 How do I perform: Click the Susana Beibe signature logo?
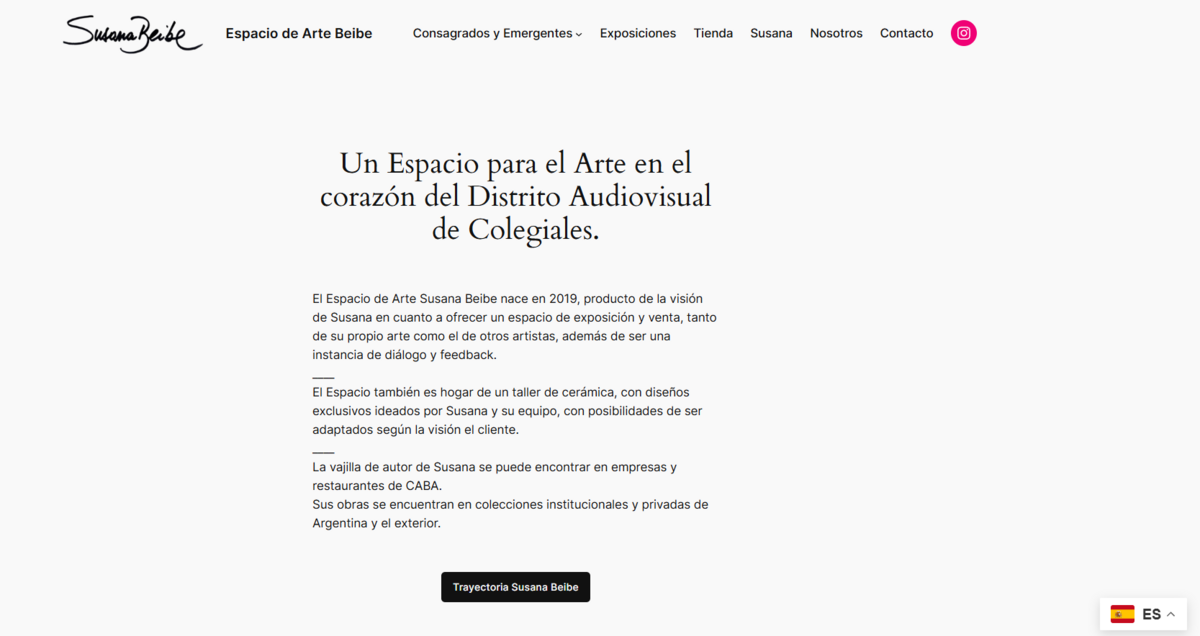tap(132, 34)
